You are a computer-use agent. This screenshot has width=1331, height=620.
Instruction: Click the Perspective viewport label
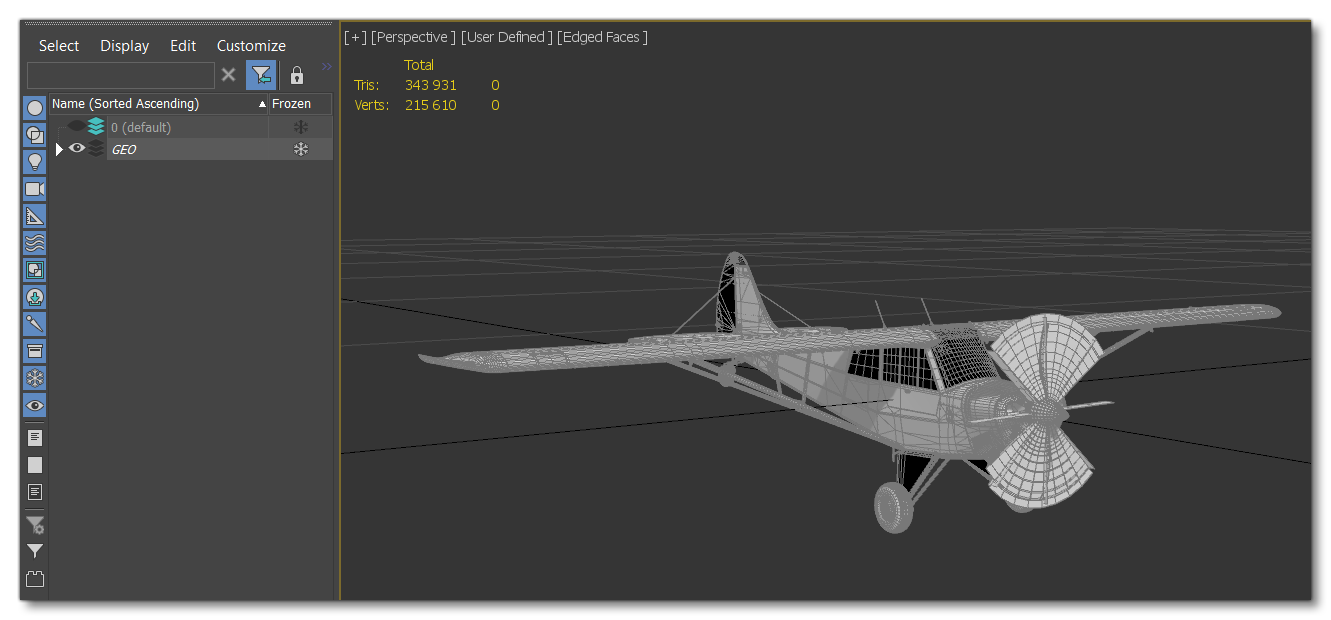(x=413, y=37)
